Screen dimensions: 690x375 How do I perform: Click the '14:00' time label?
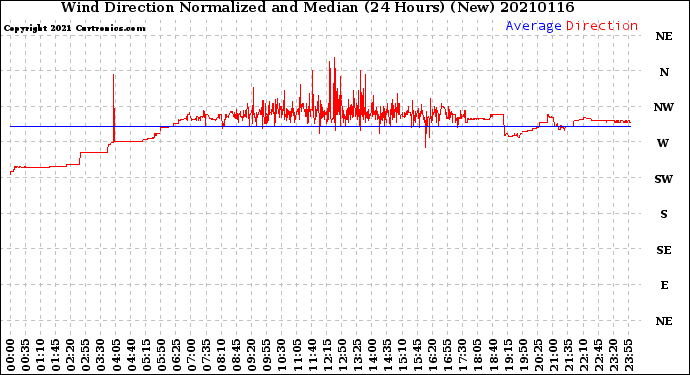[372, 355]
